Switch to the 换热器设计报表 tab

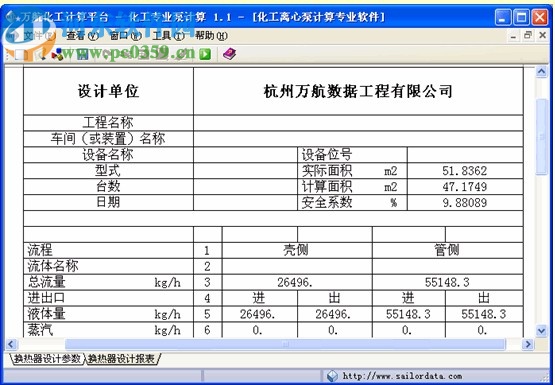pos(121,359)
